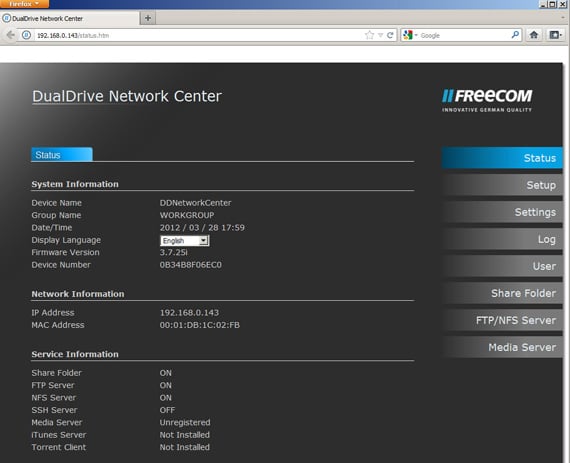Click the SSH Server OFF status

(x=167, y=410)
